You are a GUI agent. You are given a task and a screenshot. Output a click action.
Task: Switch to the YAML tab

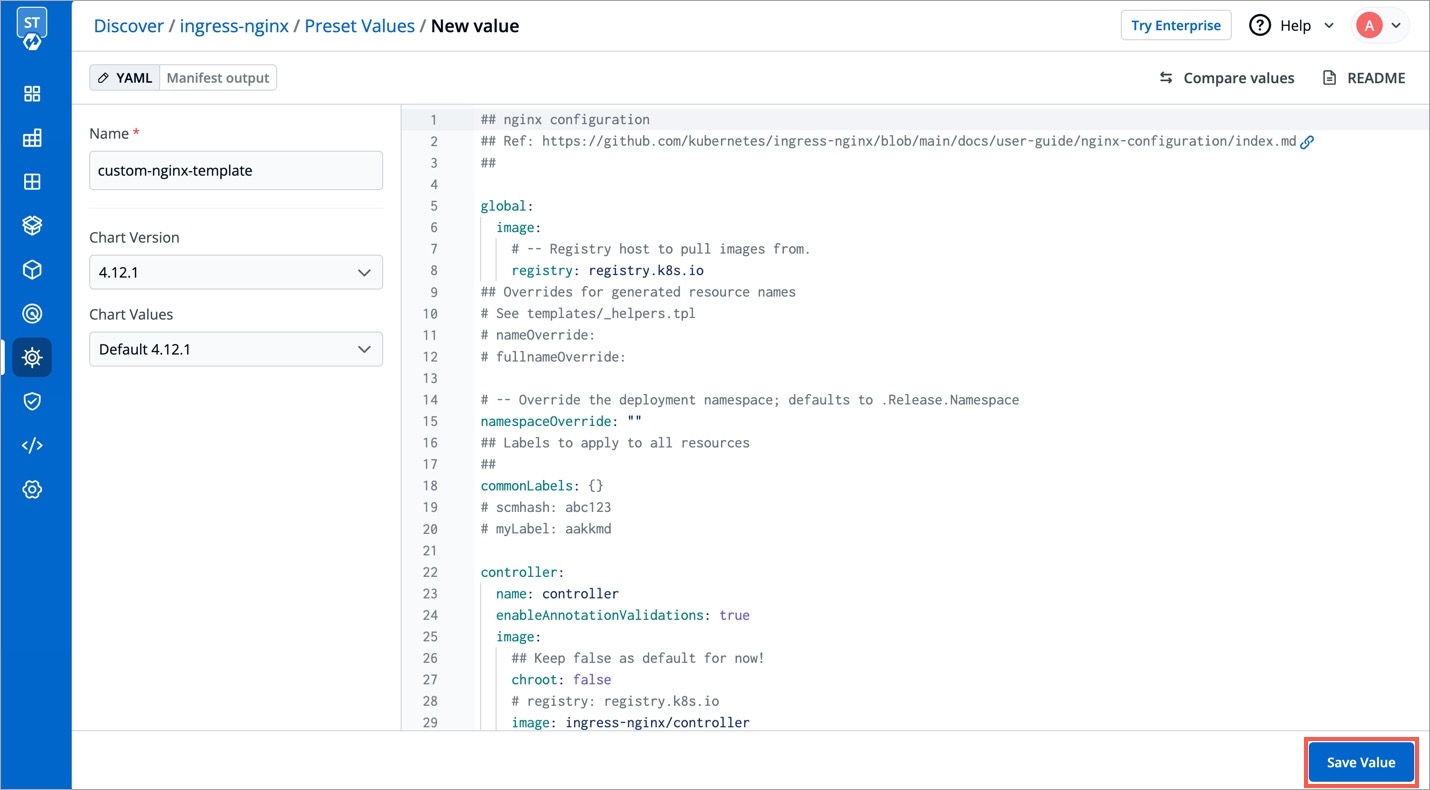pos(125,78)
